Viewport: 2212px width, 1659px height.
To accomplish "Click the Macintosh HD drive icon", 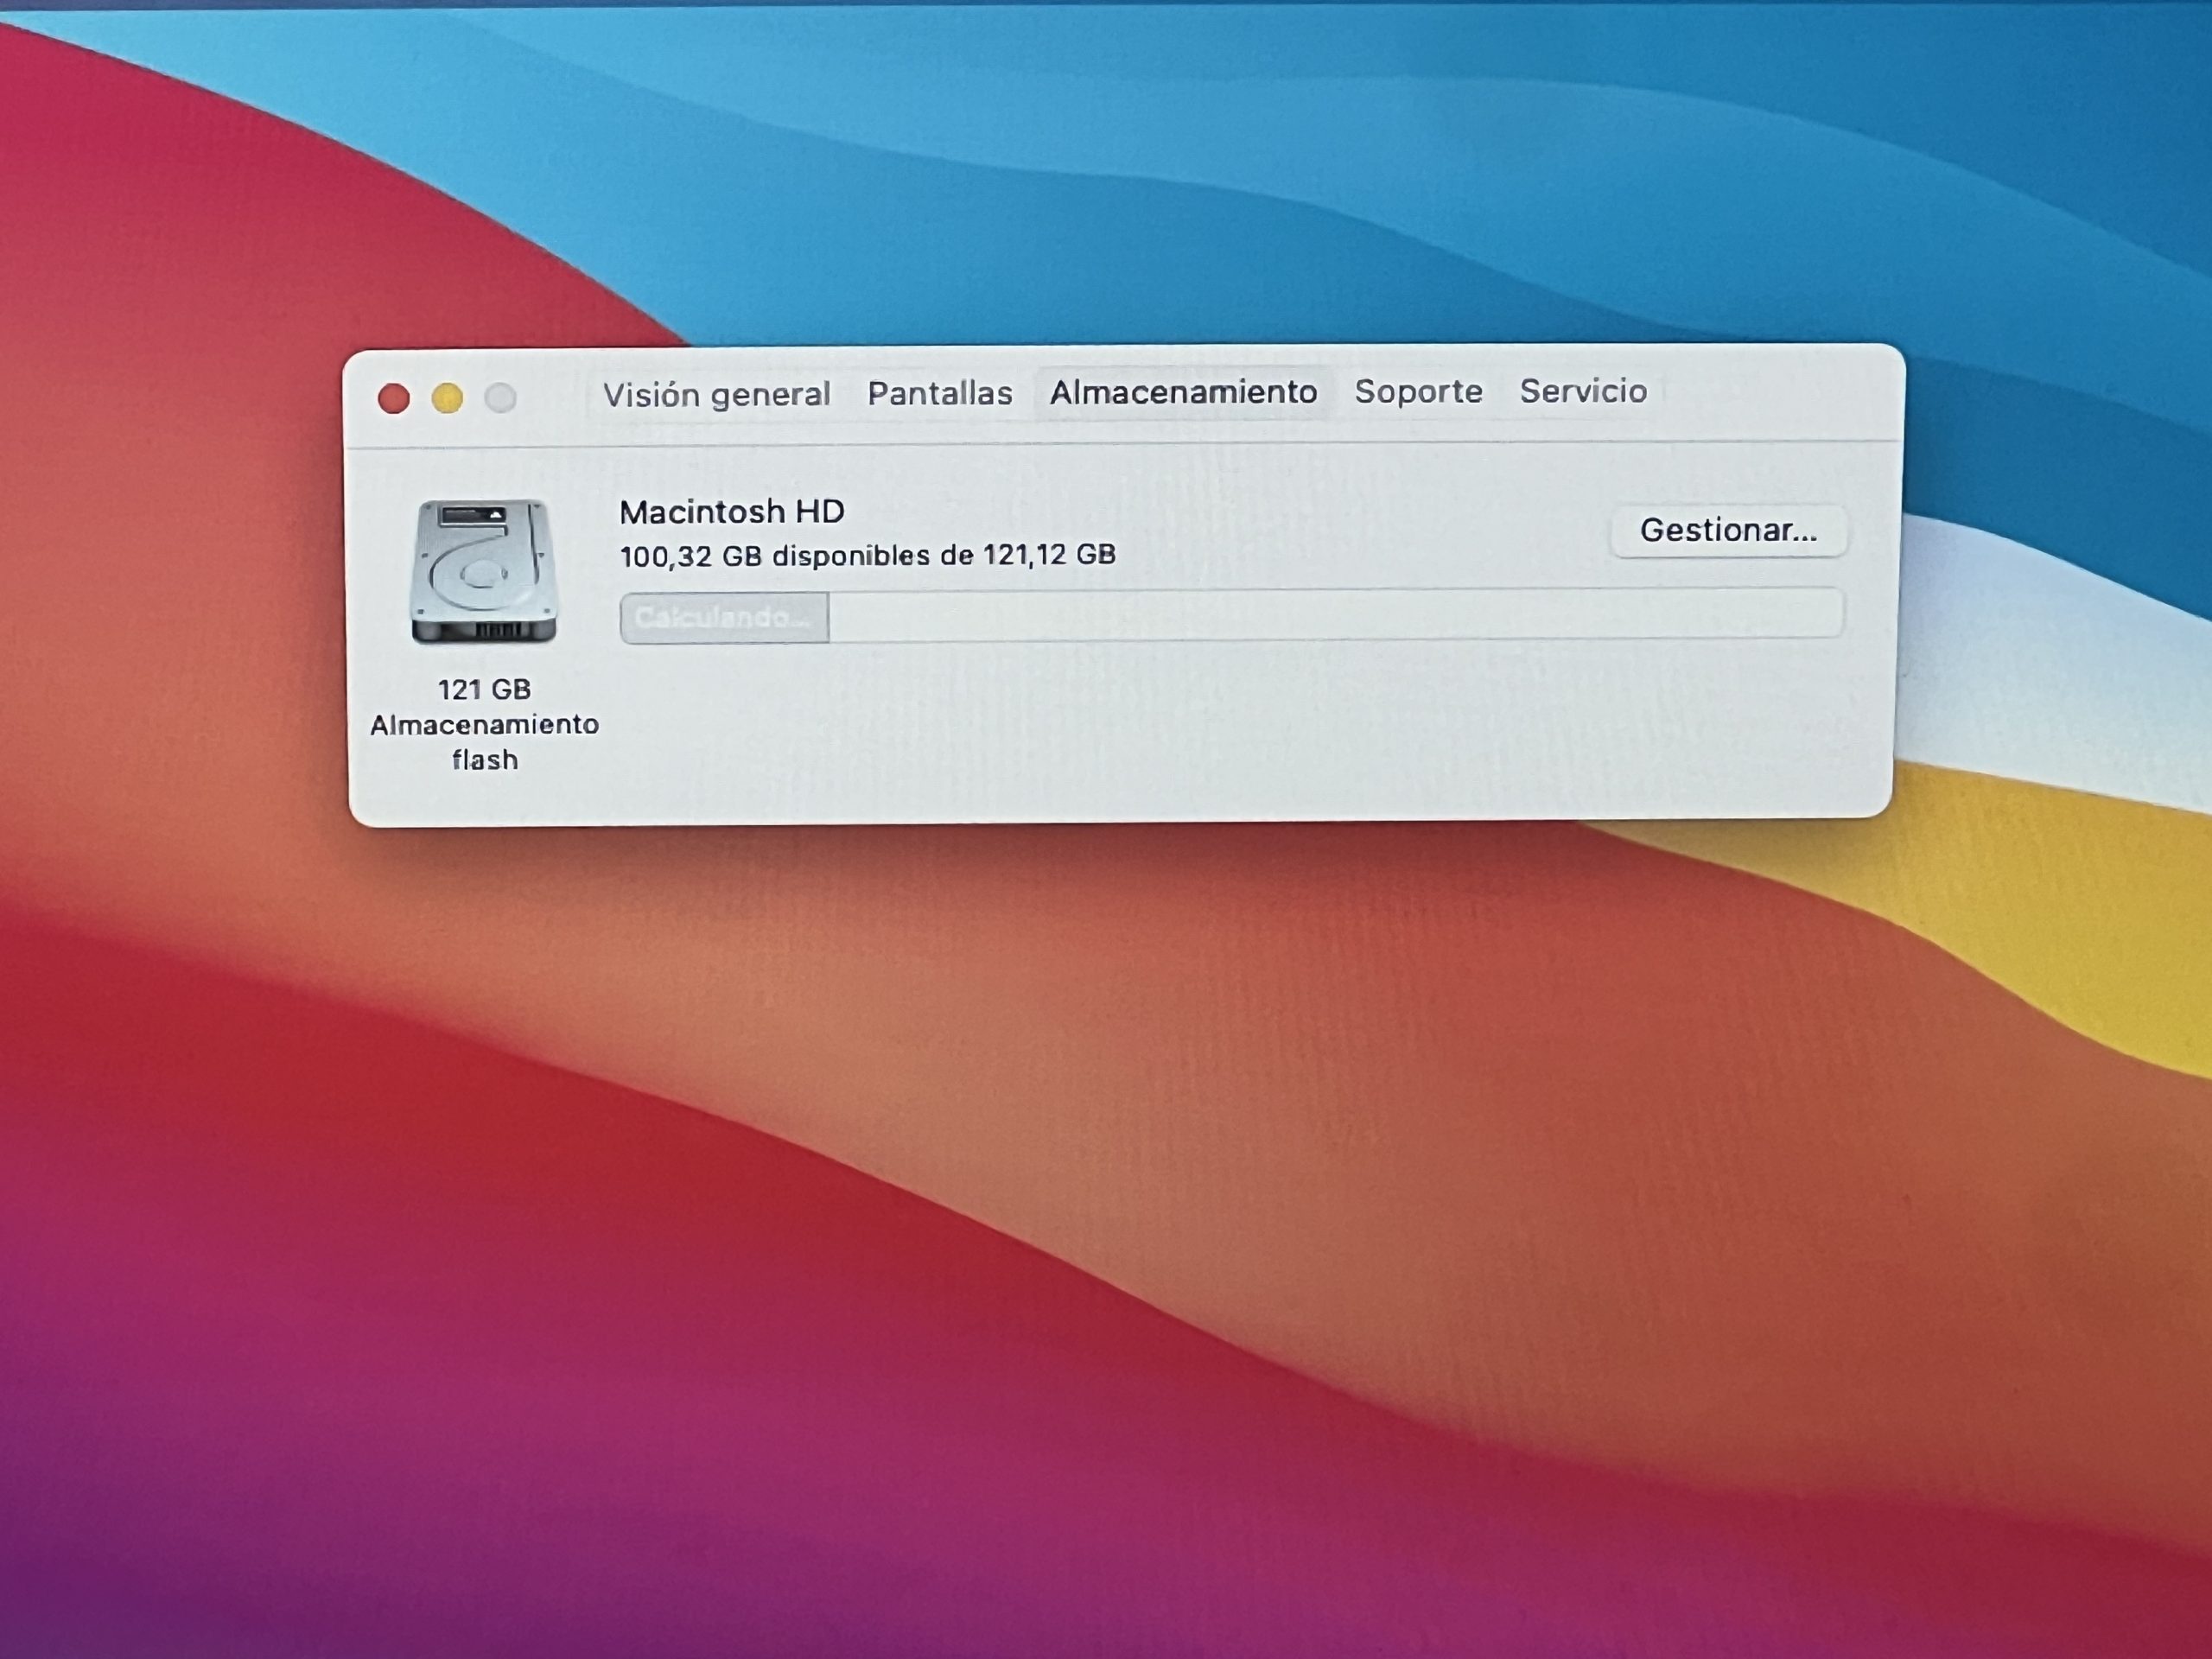I will [x=483, y=572].
